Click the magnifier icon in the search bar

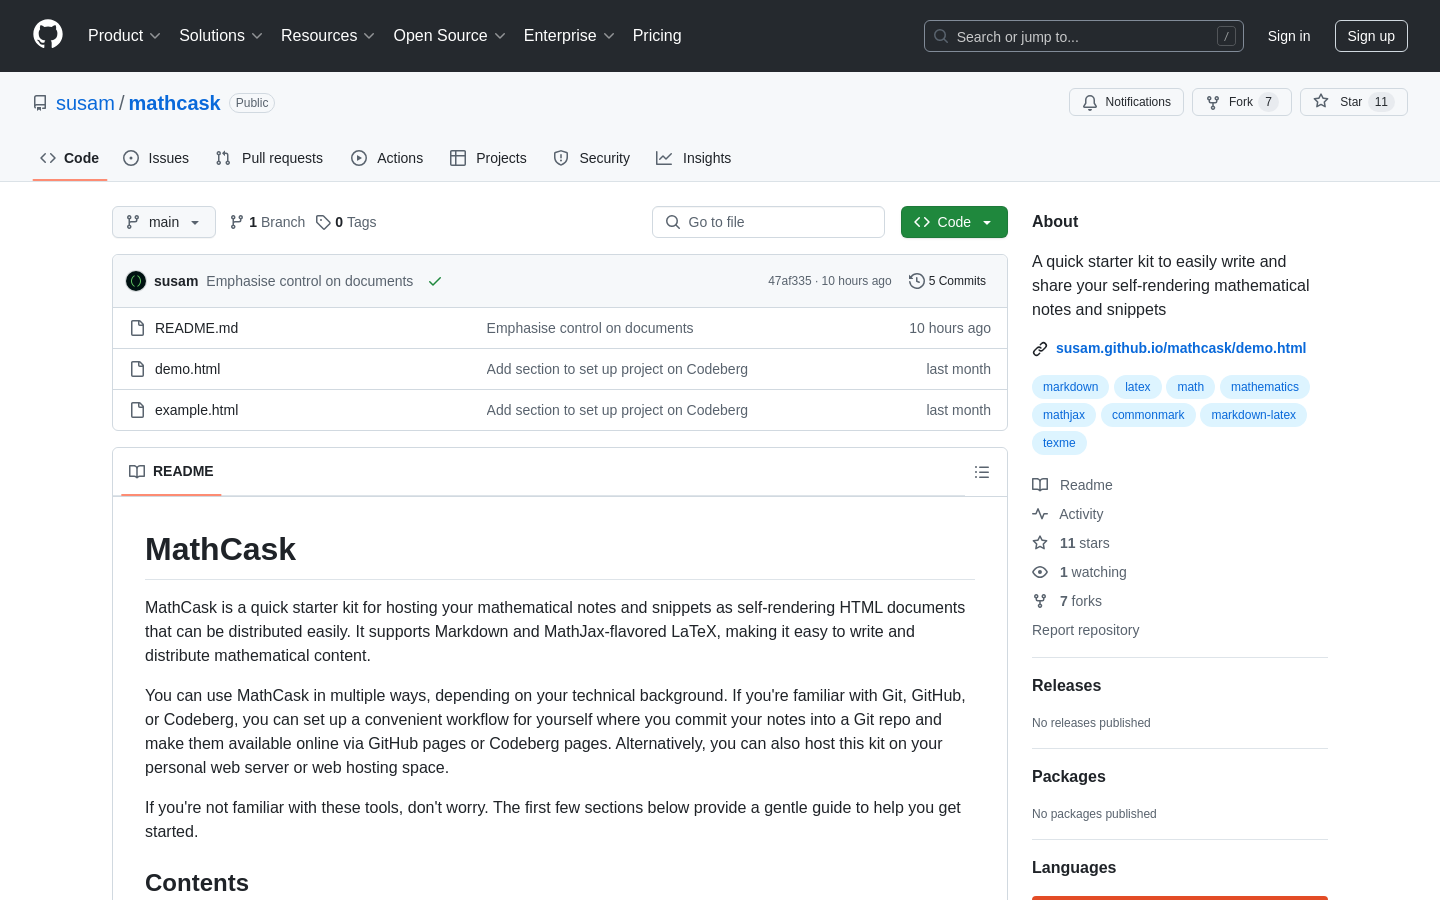point(941,36)
